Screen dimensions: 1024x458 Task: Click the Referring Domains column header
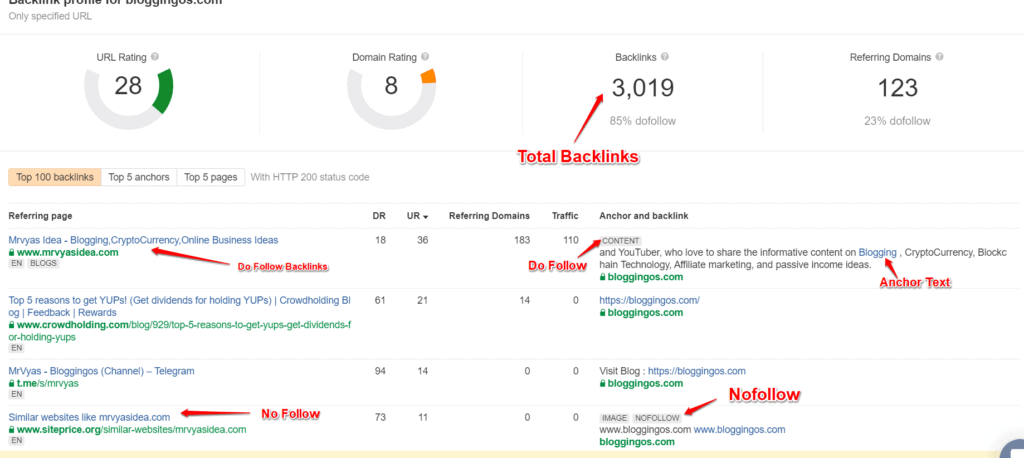tap(489, 216)
